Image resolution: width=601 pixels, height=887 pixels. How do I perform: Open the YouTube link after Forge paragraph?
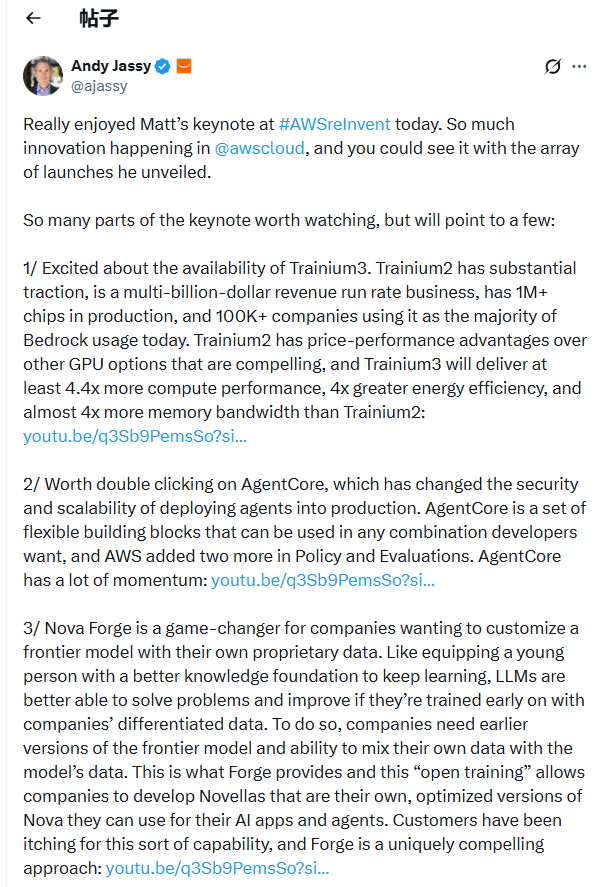(217, 866)
